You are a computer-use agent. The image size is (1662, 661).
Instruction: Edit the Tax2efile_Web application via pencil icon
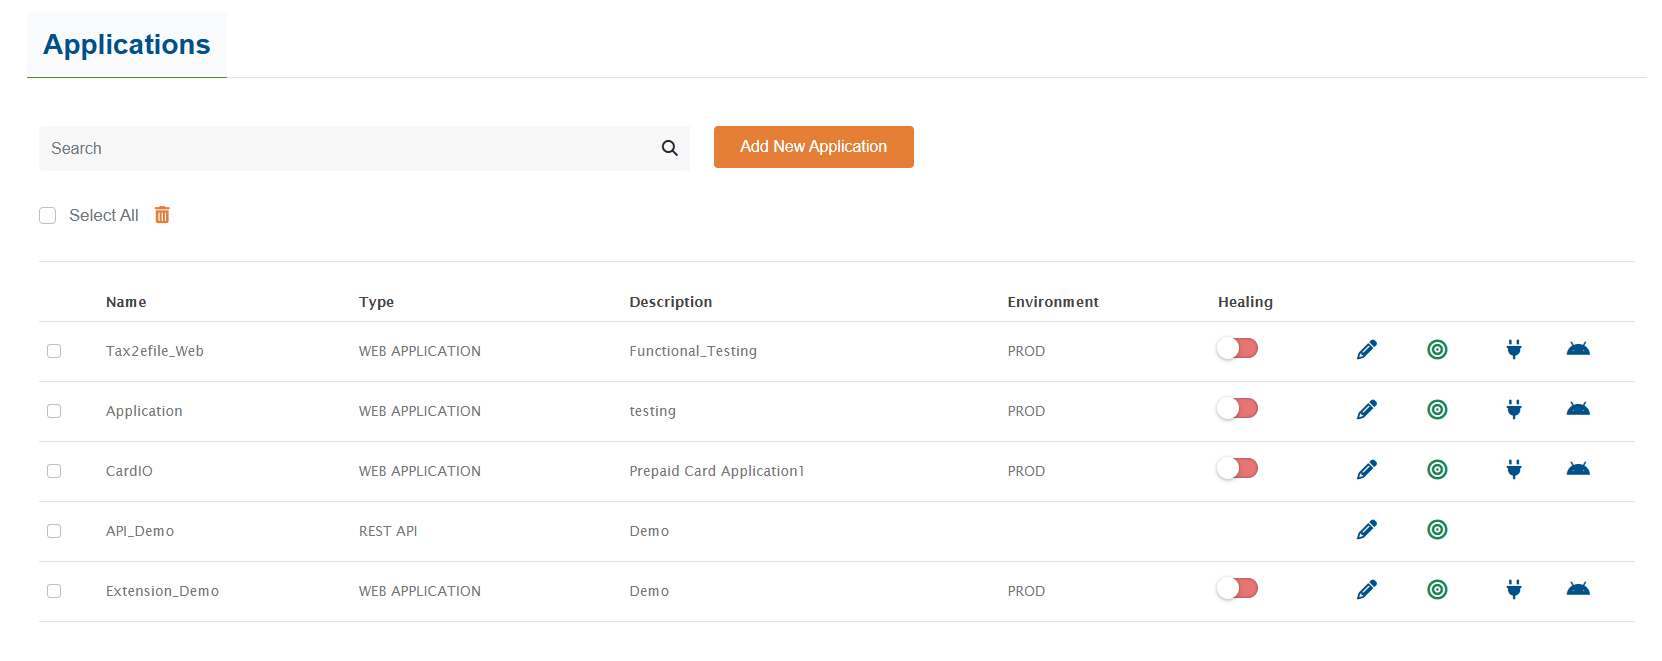1367,350
